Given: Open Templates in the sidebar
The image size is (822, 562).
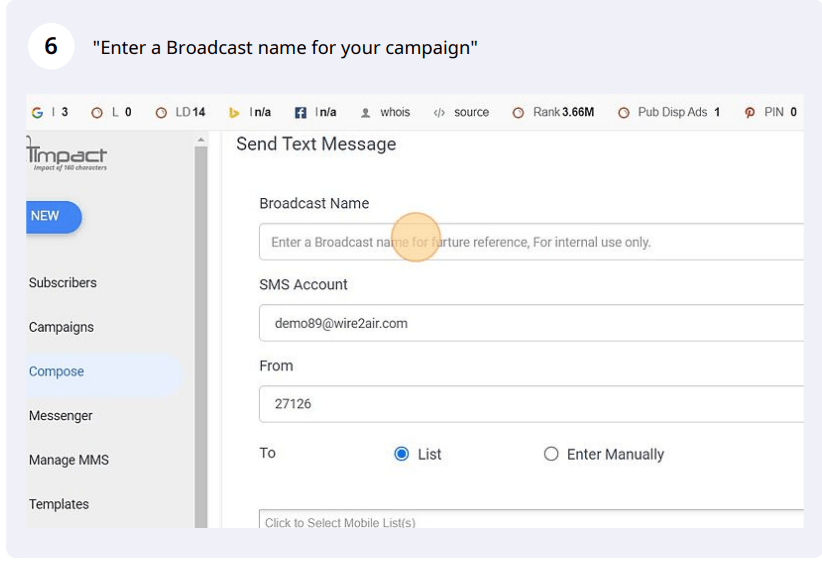Looking at the screenshot, I should tap(59, 504).
